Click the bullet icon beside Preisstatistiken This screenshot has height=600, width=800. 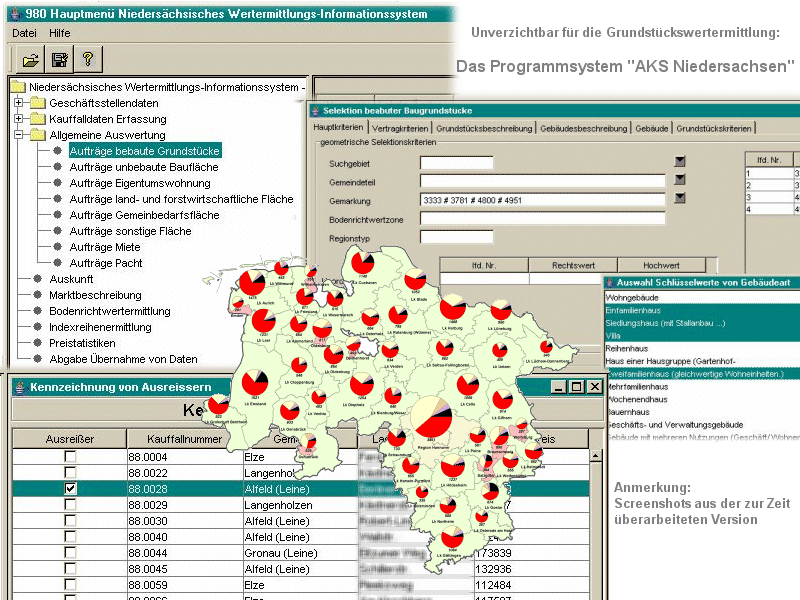pos(38,343)
